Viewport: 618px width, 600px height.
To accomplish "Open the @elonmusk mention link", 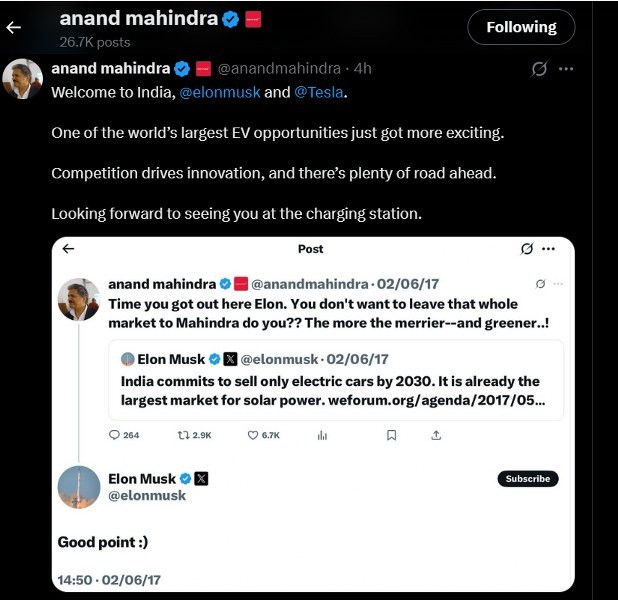I will coord(220,92).
